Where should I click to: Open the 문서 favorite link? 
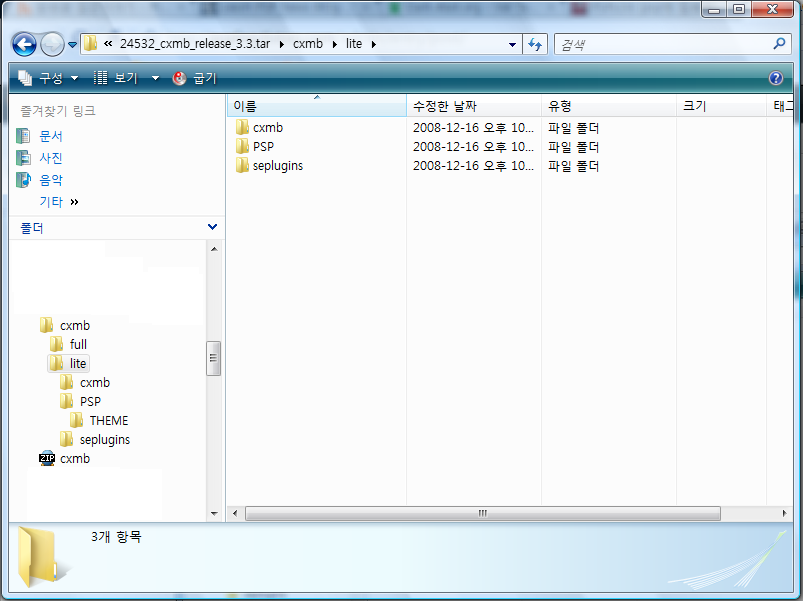(x=51, y=136)
